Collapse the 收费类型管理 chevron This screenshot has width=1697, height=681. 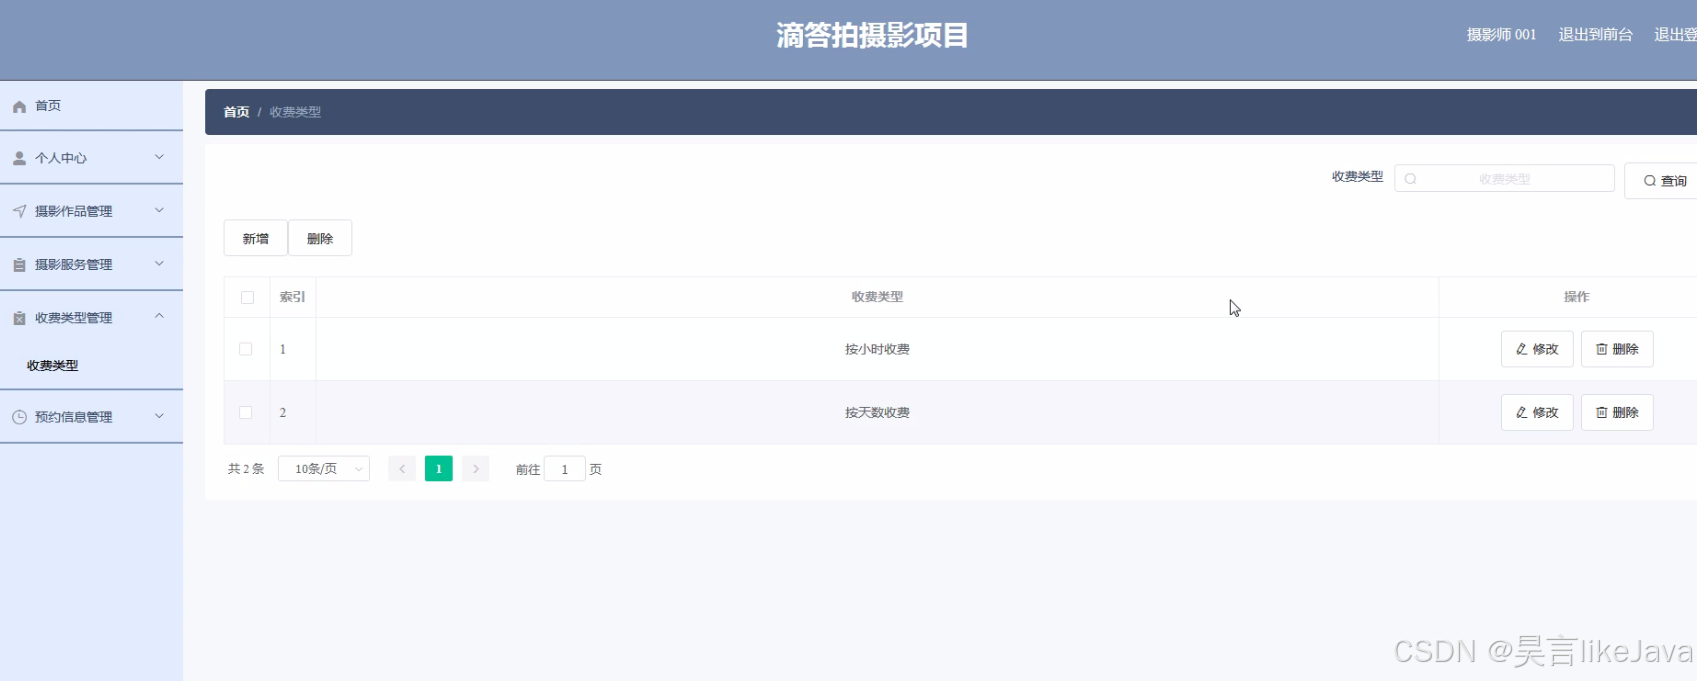pyautogui.click(x=159, y=316)
